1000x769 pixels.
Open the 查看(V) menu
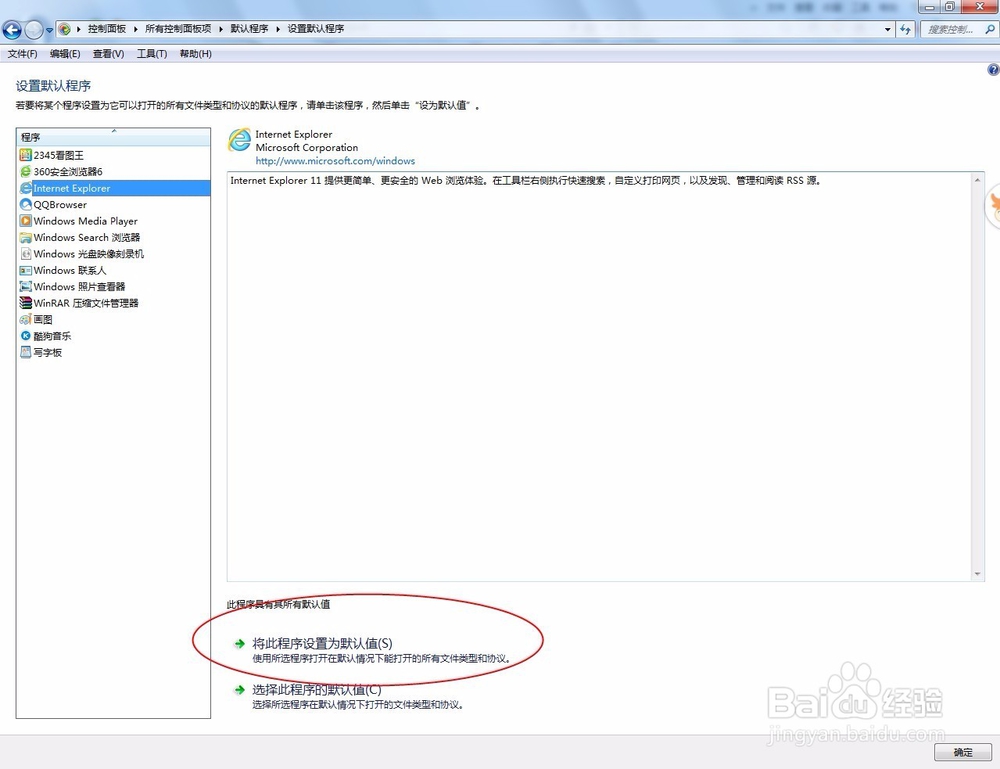(108, 54)
